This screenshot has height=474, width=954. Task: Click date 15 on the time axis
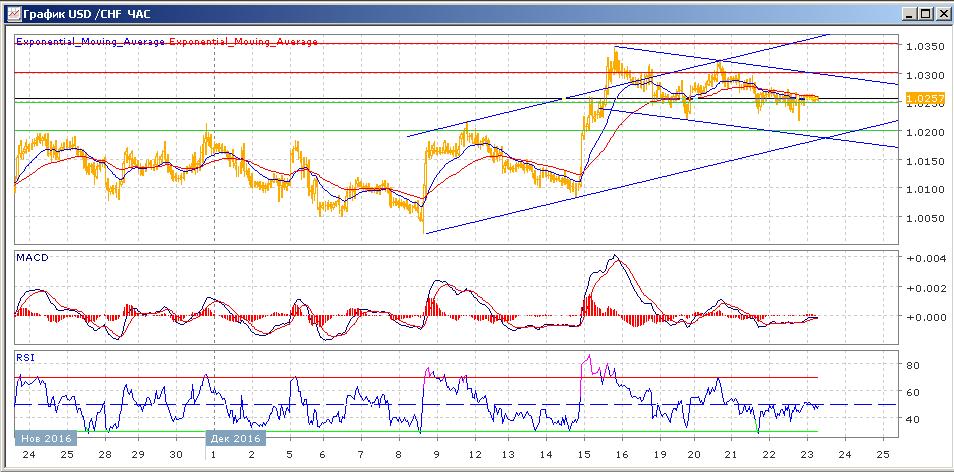[x=583, y=454]
